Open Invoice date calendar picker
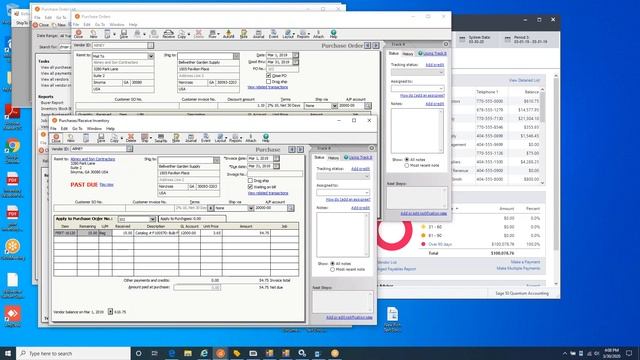Viewport: 640px width, 360px height. [276, 158]
